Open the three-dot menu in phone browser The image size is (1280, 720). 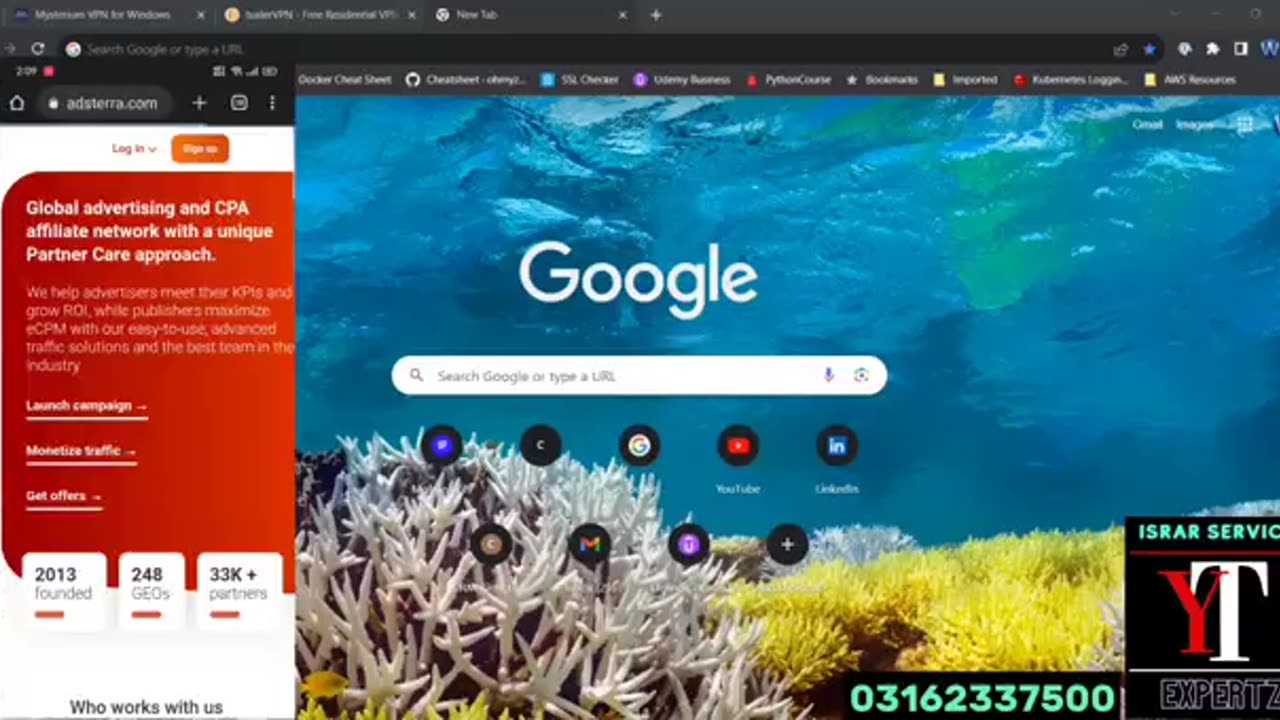click(272, 103)
